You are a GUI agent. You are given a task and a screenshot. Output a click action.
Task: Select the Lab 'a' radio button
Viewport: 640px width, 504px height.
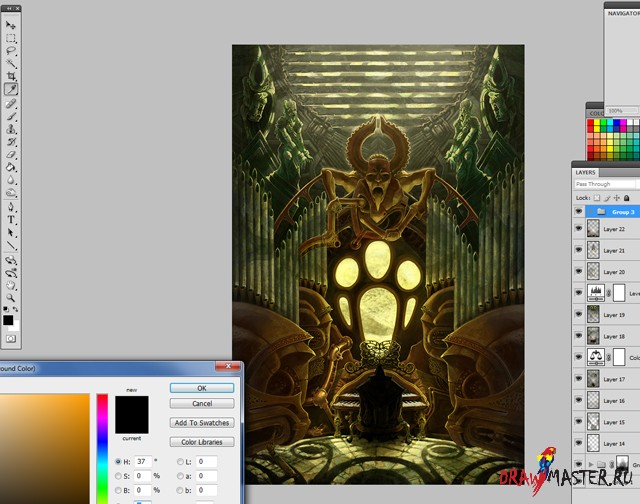point(180,476)
